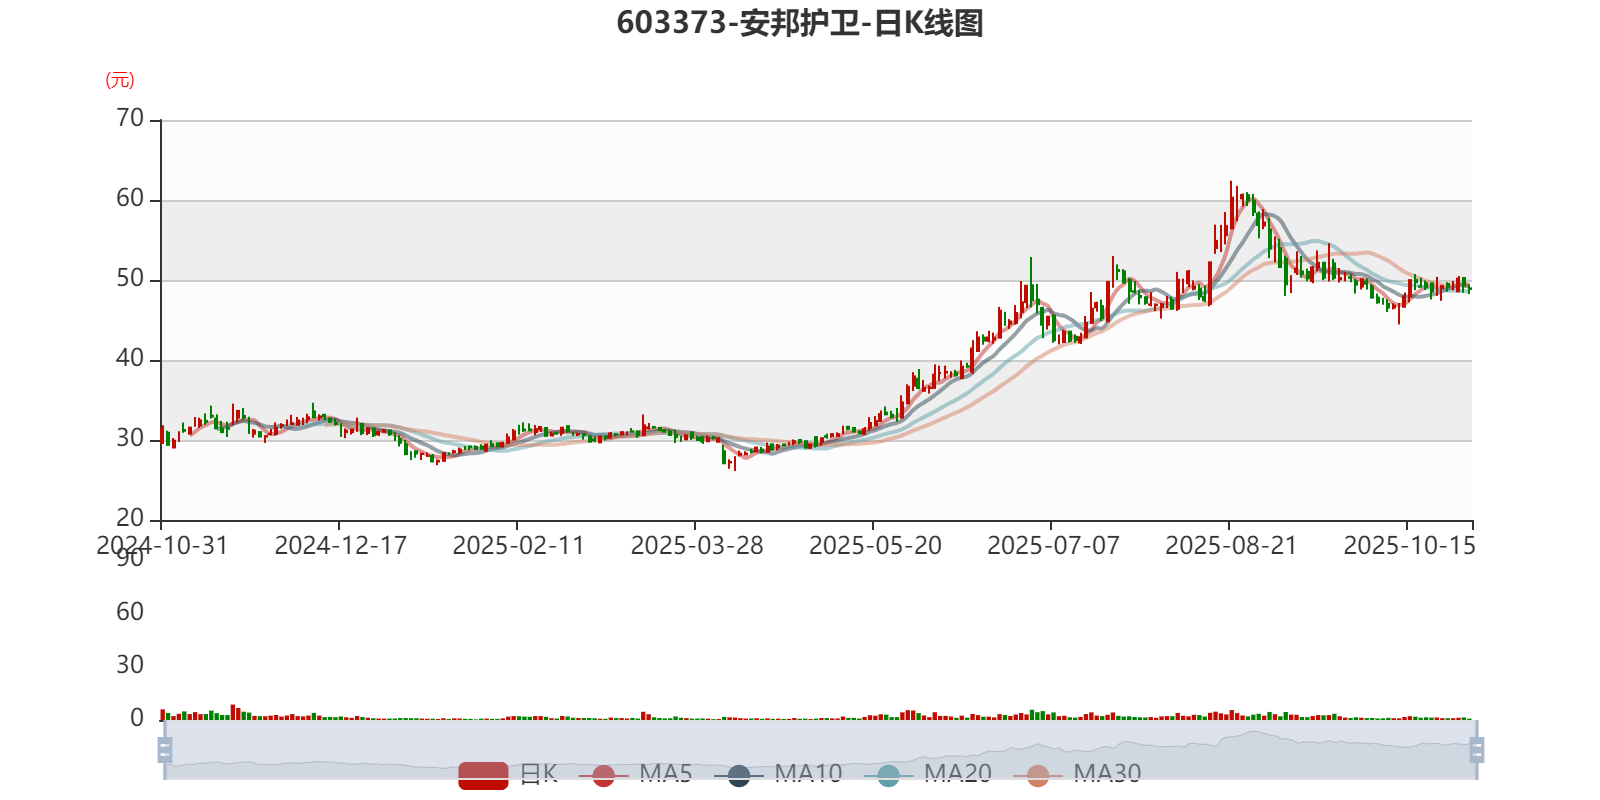Click the data zoom range bar
This screenshot has height=800, width=1600.
pos(820,749)
